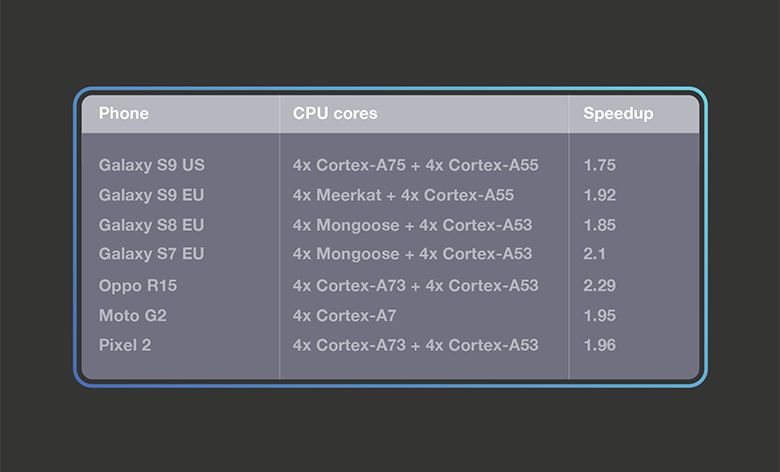780x472 pixels.
Task: Click the Galaxy S8 EU phone name
Action: click(151, 225)
